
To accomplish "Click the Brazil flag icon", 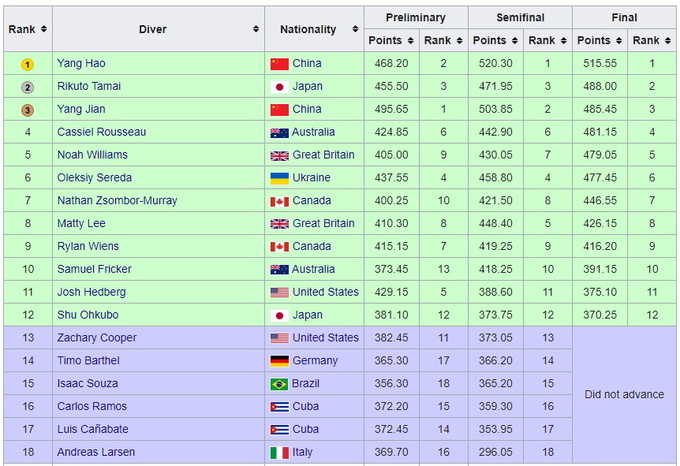I will pos(280,384).
